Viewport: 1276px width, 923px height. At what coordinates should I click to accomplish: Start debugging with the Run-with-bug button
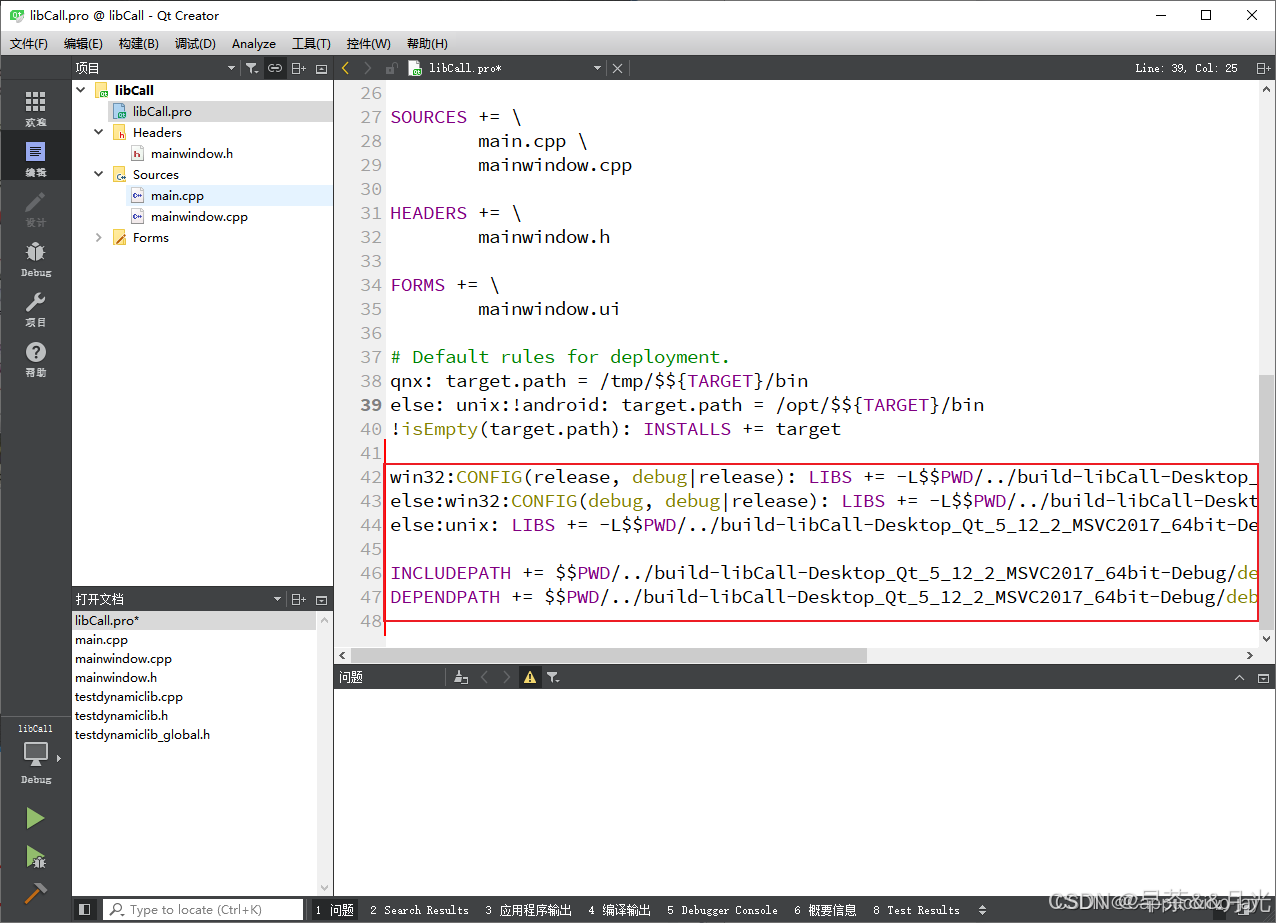[35, 856]
